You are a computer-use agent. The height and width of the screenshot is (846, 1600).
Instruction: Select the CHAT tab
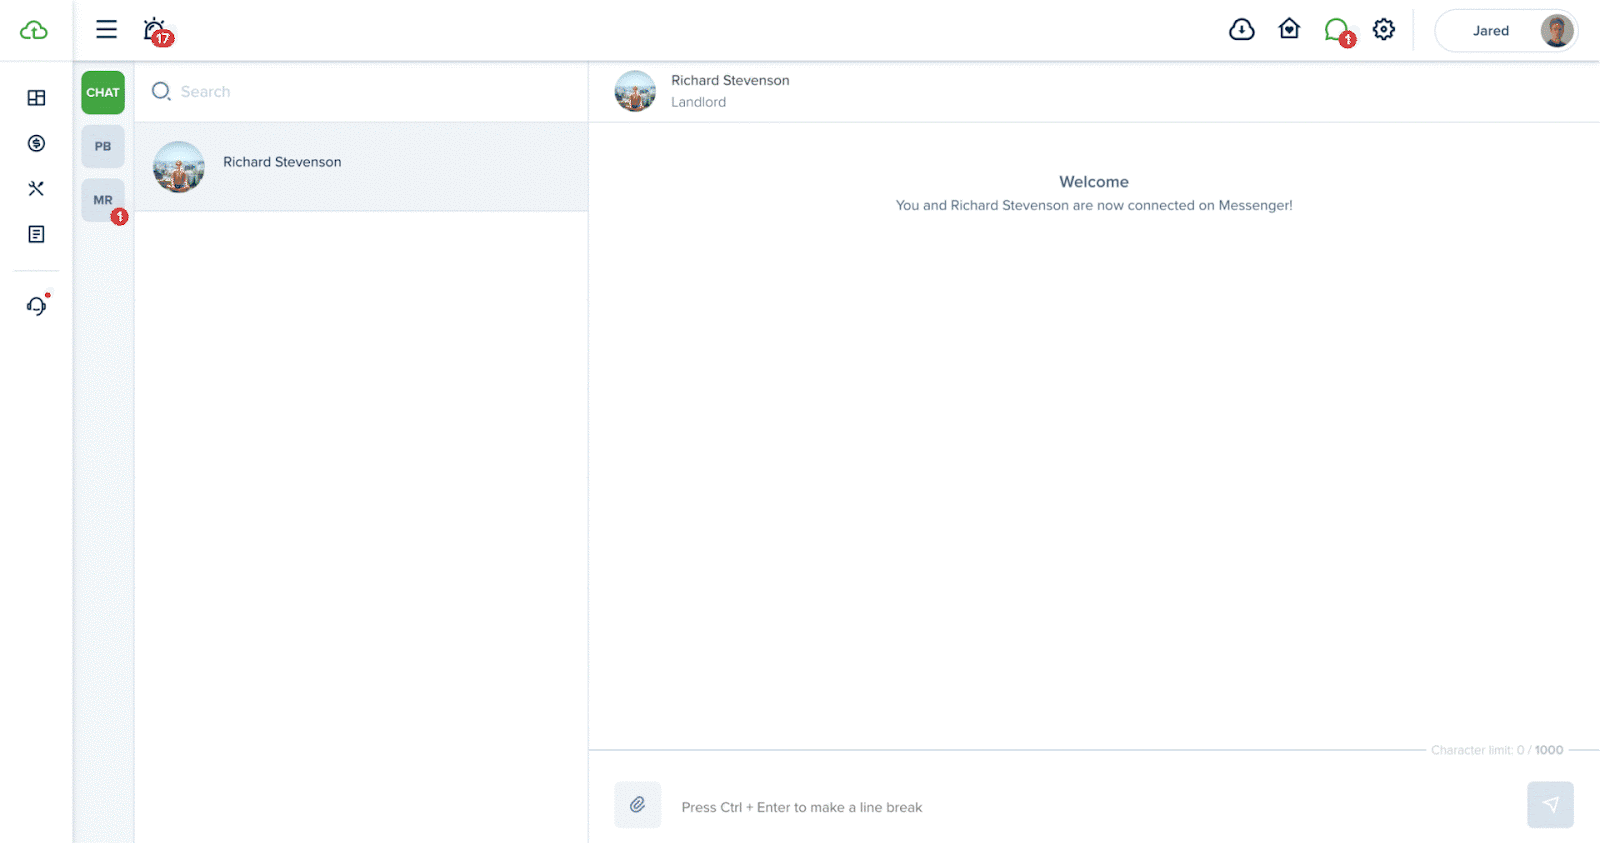tap(103, 92)
